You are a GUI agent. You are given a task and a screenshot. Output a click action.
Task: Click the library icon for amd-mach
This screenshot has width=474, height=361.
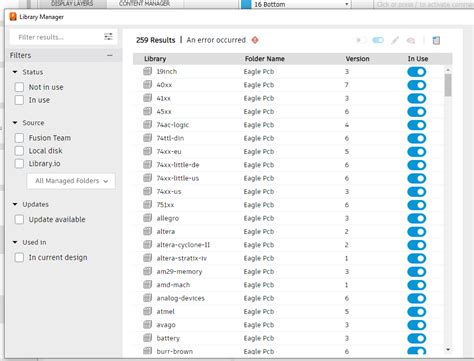pos(147,285)
